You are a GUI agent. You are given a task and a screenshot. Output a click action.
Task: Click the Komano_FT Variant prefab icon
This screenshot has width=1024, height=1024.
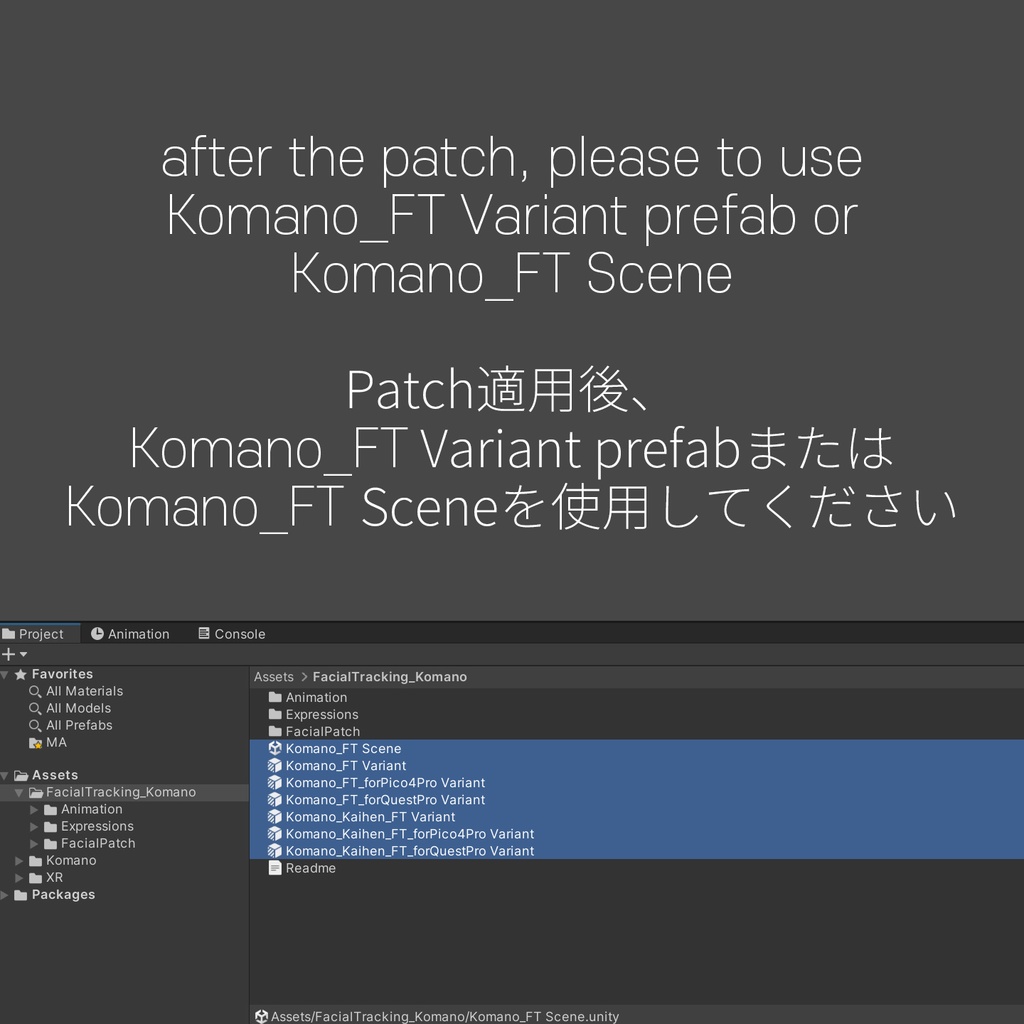(275, 765)
